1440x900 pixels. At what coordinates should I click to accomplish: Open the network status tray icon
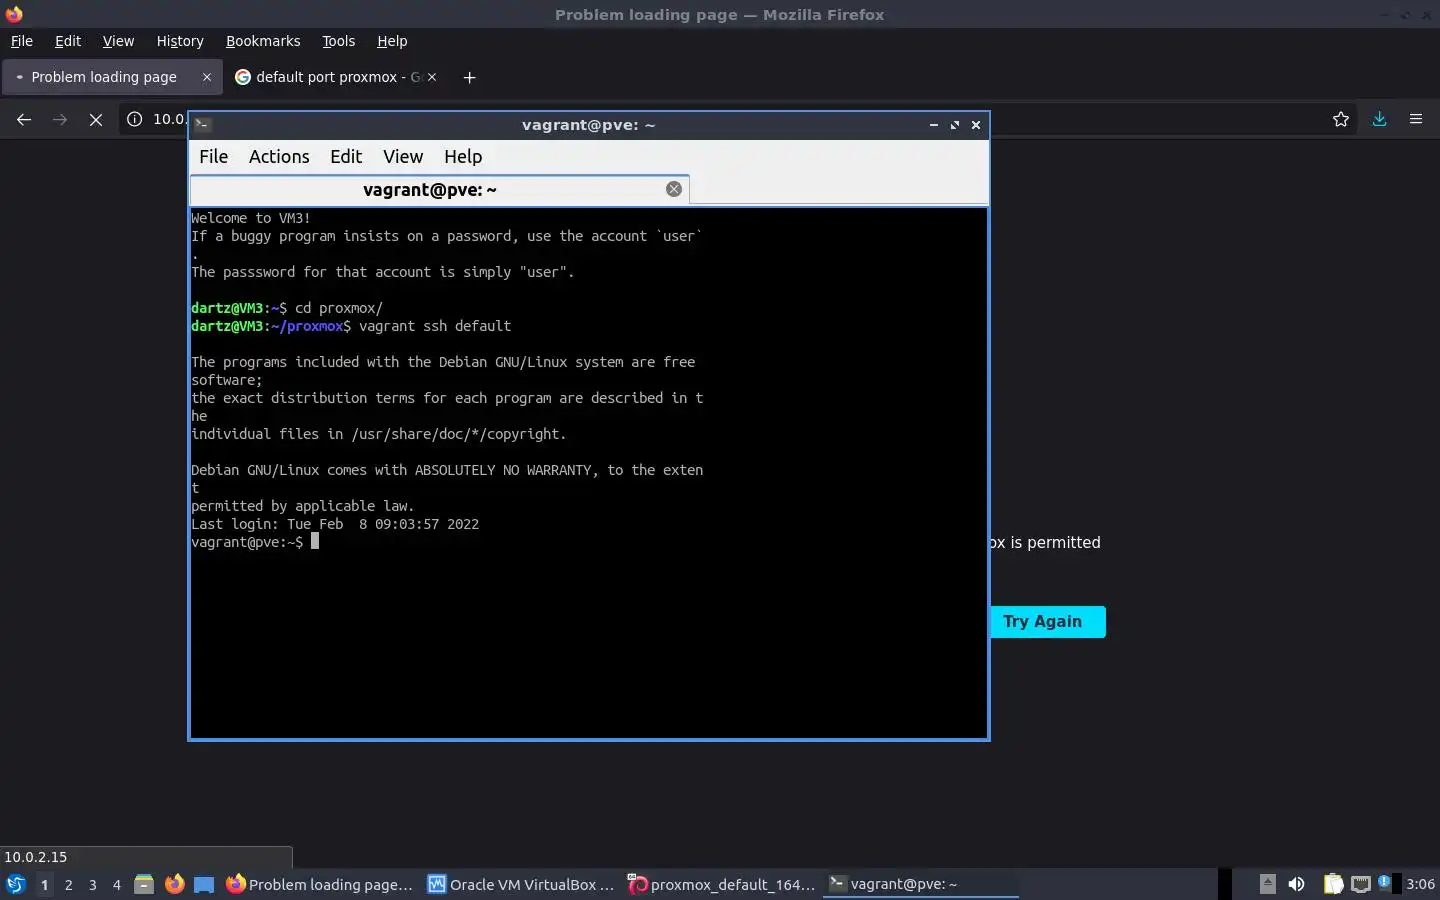[1361, 884]
